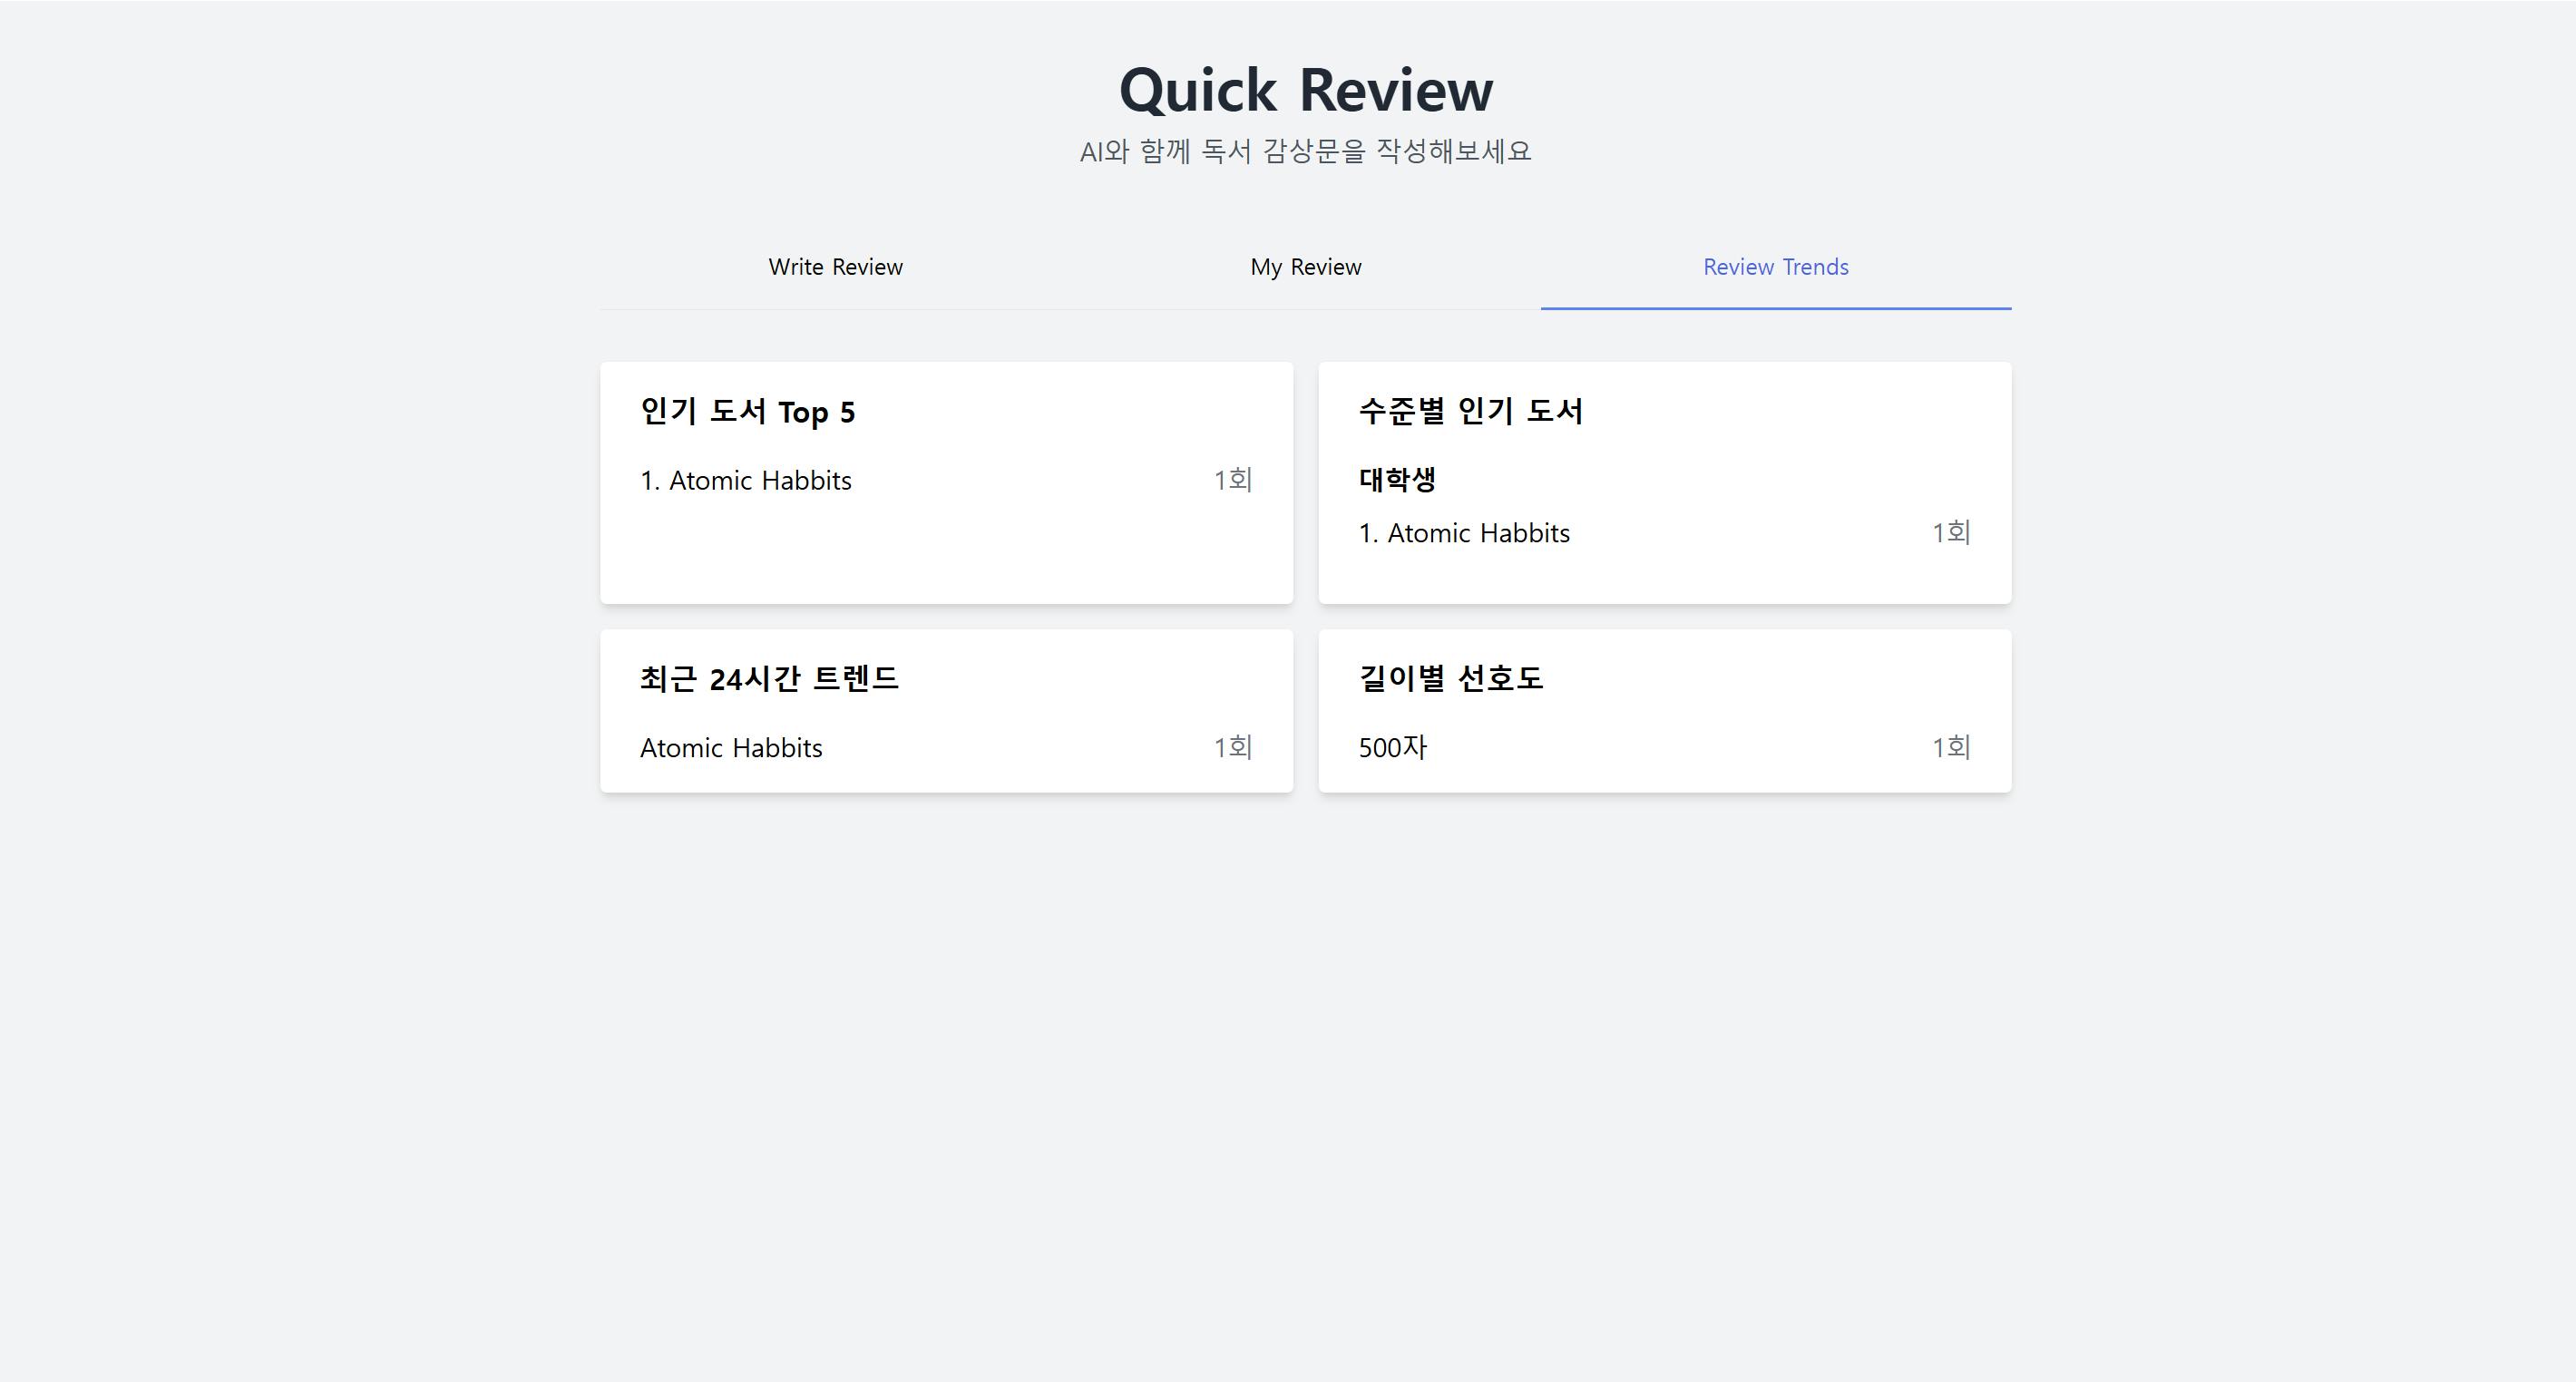The width and height of the screenshot is (2576, 1382).
Task: Open the 최근 24시간 트렌드 card header
Action: tap(769, 678)
